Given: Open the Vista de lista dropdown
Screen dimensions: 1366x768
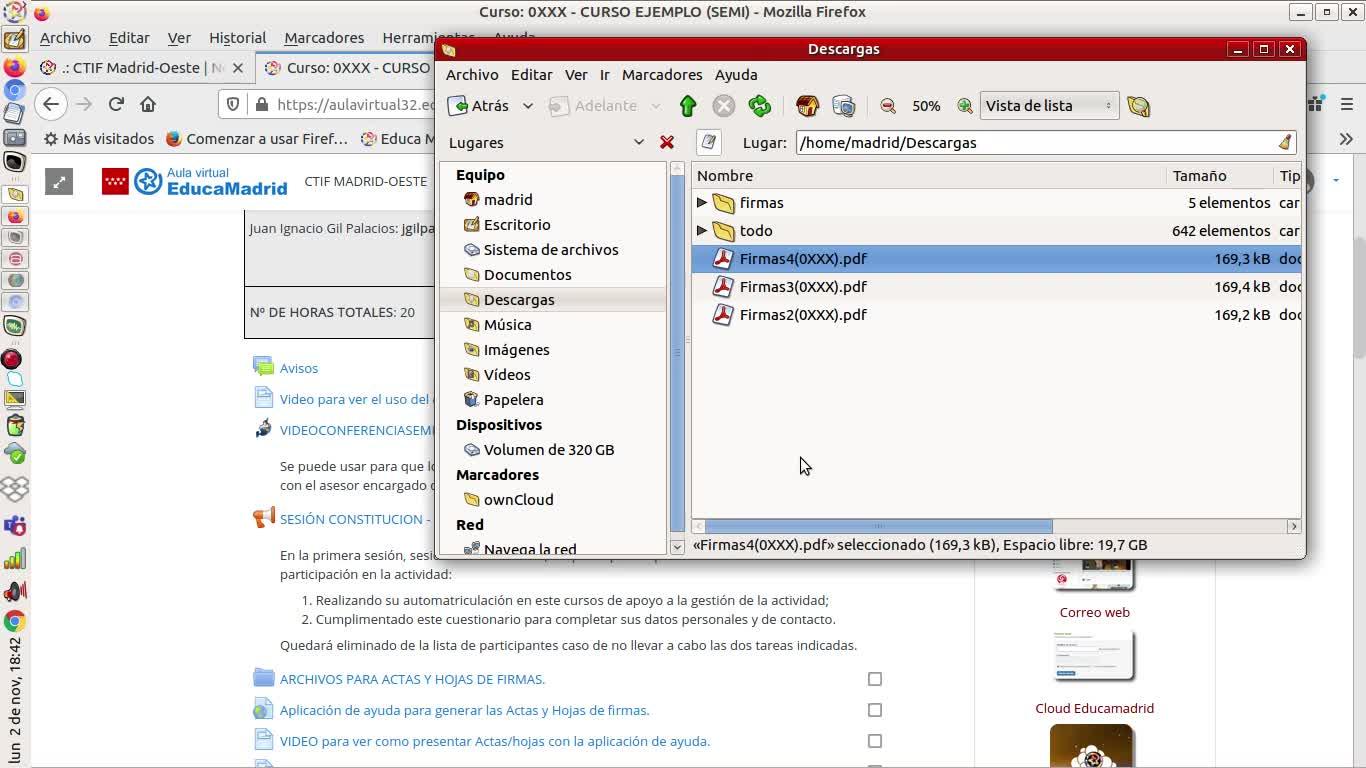Looking at the screenshot, I should (x=1048, y=106).
